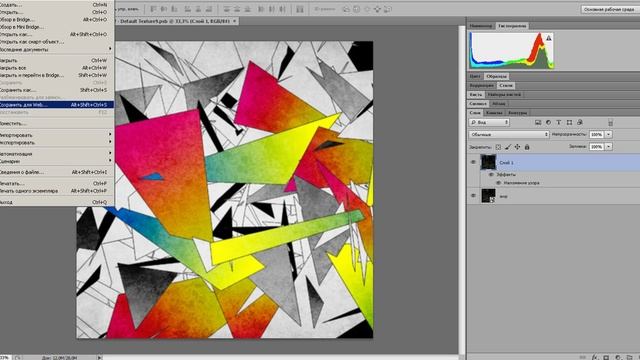Open the blend mode dropdown Обычные

(x=509, y=134)
